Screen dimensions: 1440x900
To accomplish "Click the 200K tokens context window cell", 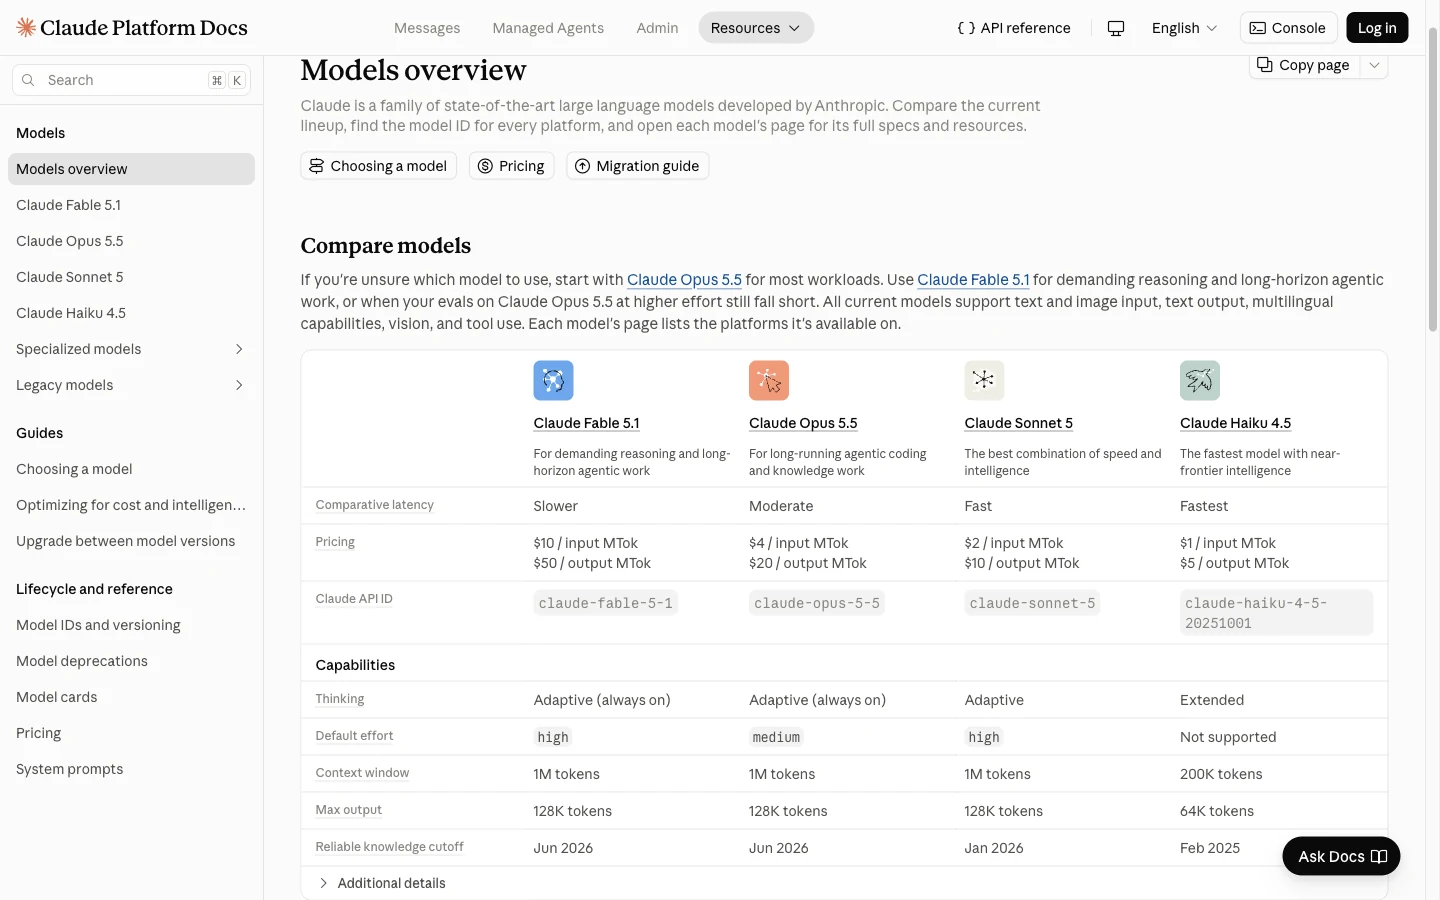I will click(x=1221, y=774).
